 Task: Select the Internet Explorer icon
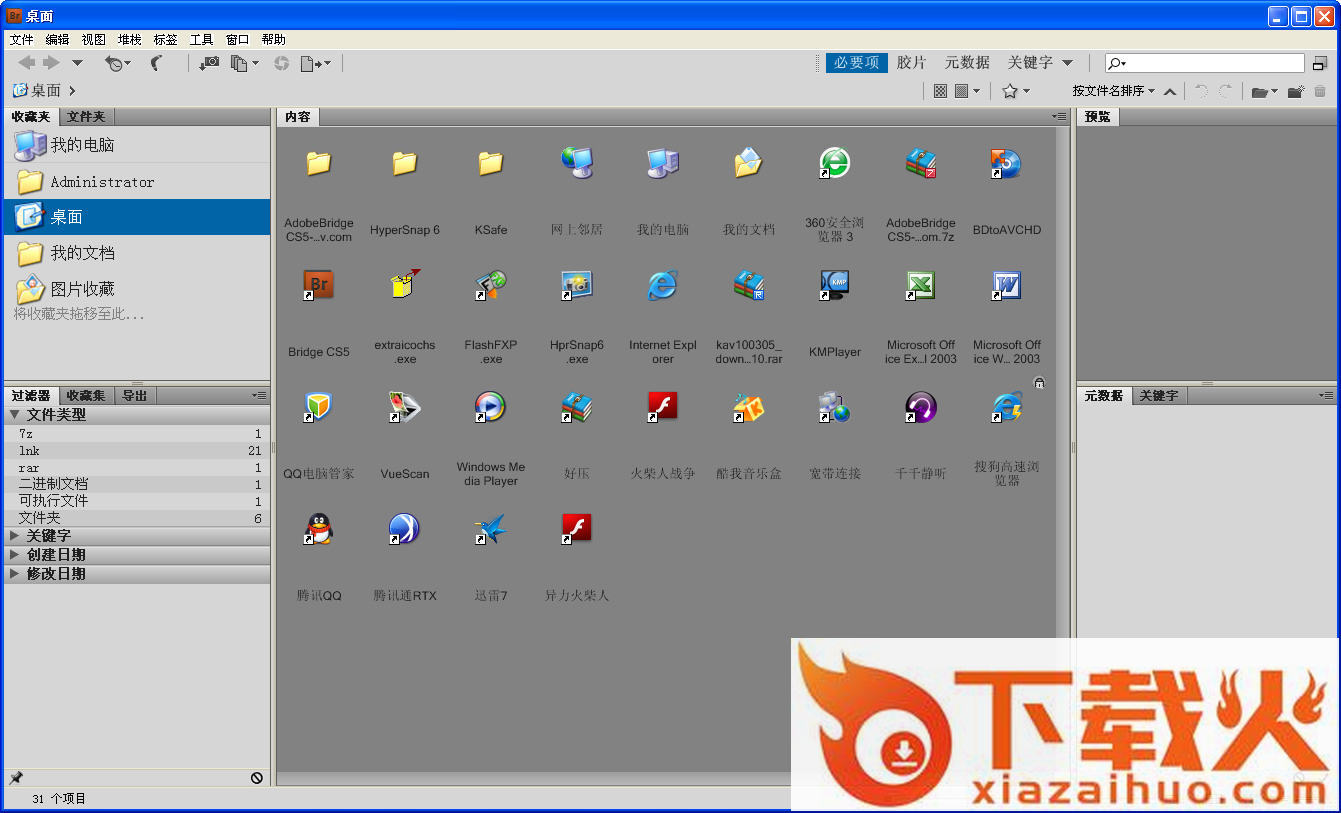coord(662,285)
